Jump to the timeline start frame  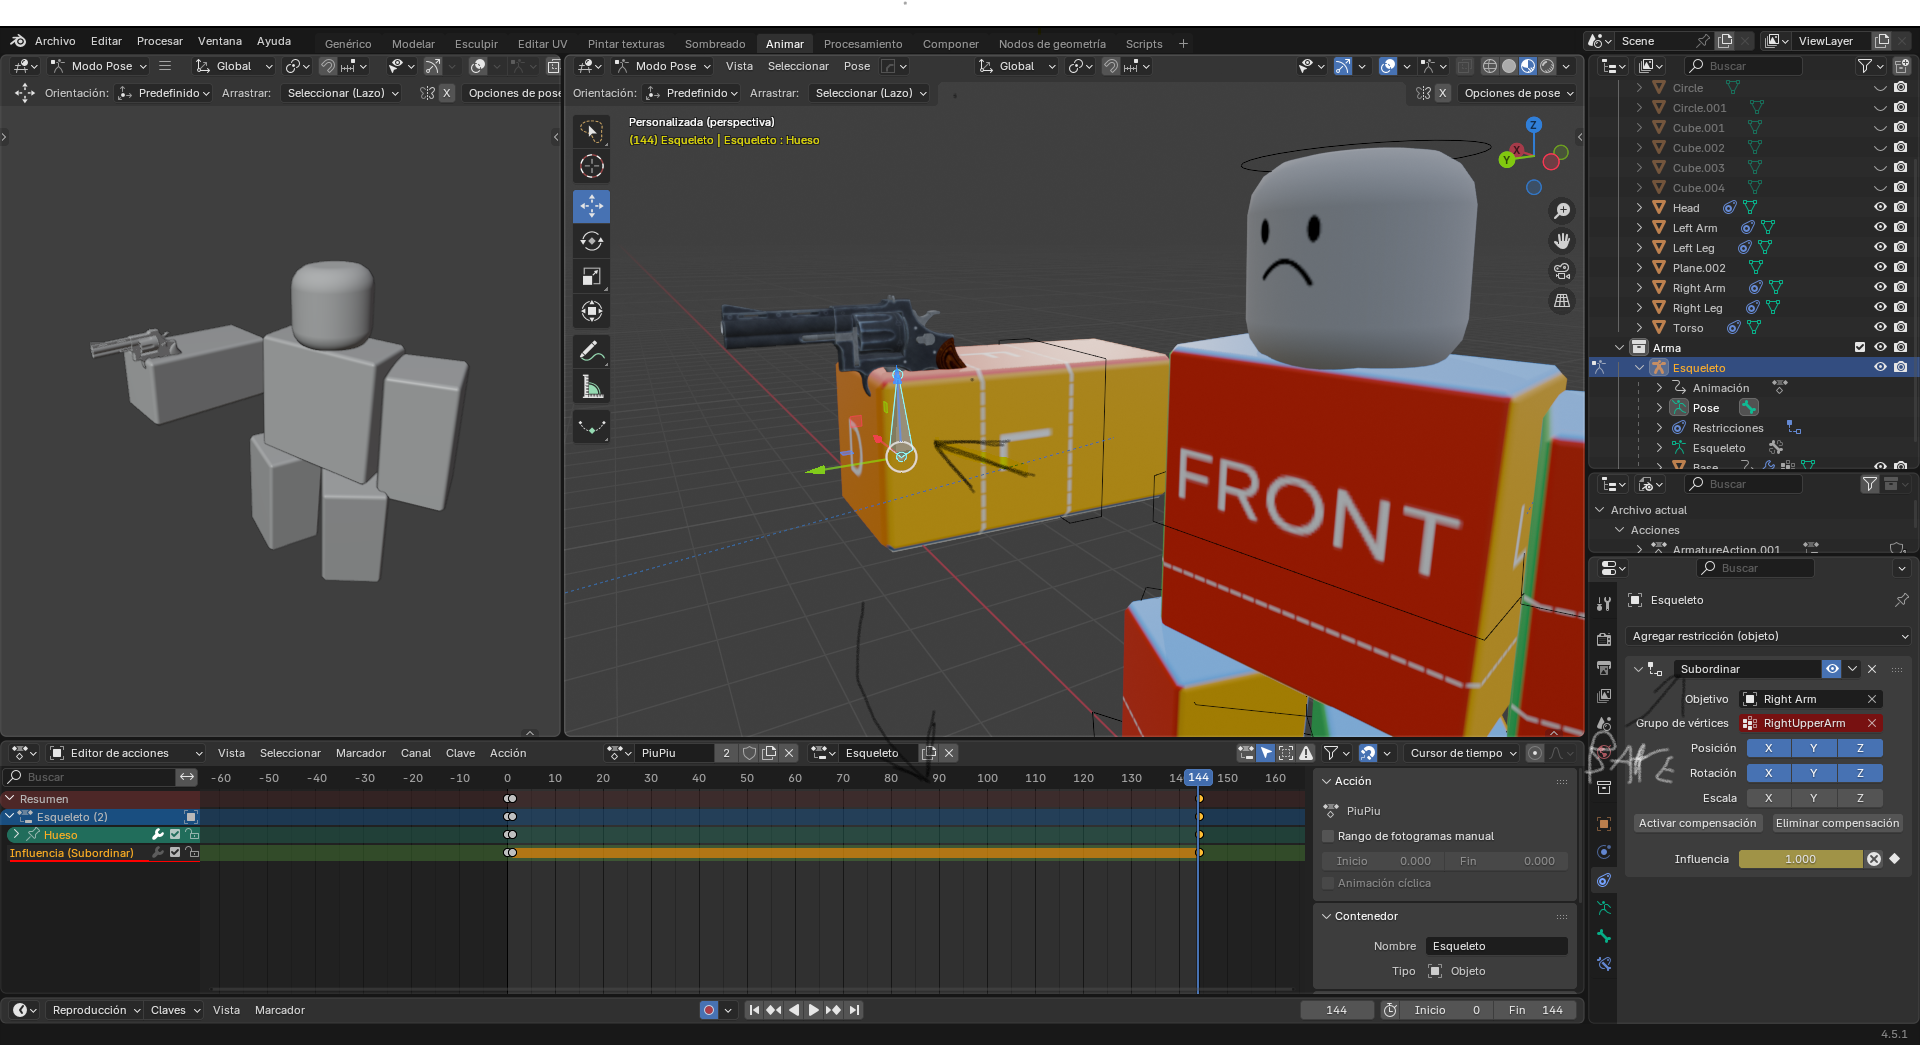pos(754,1010)
